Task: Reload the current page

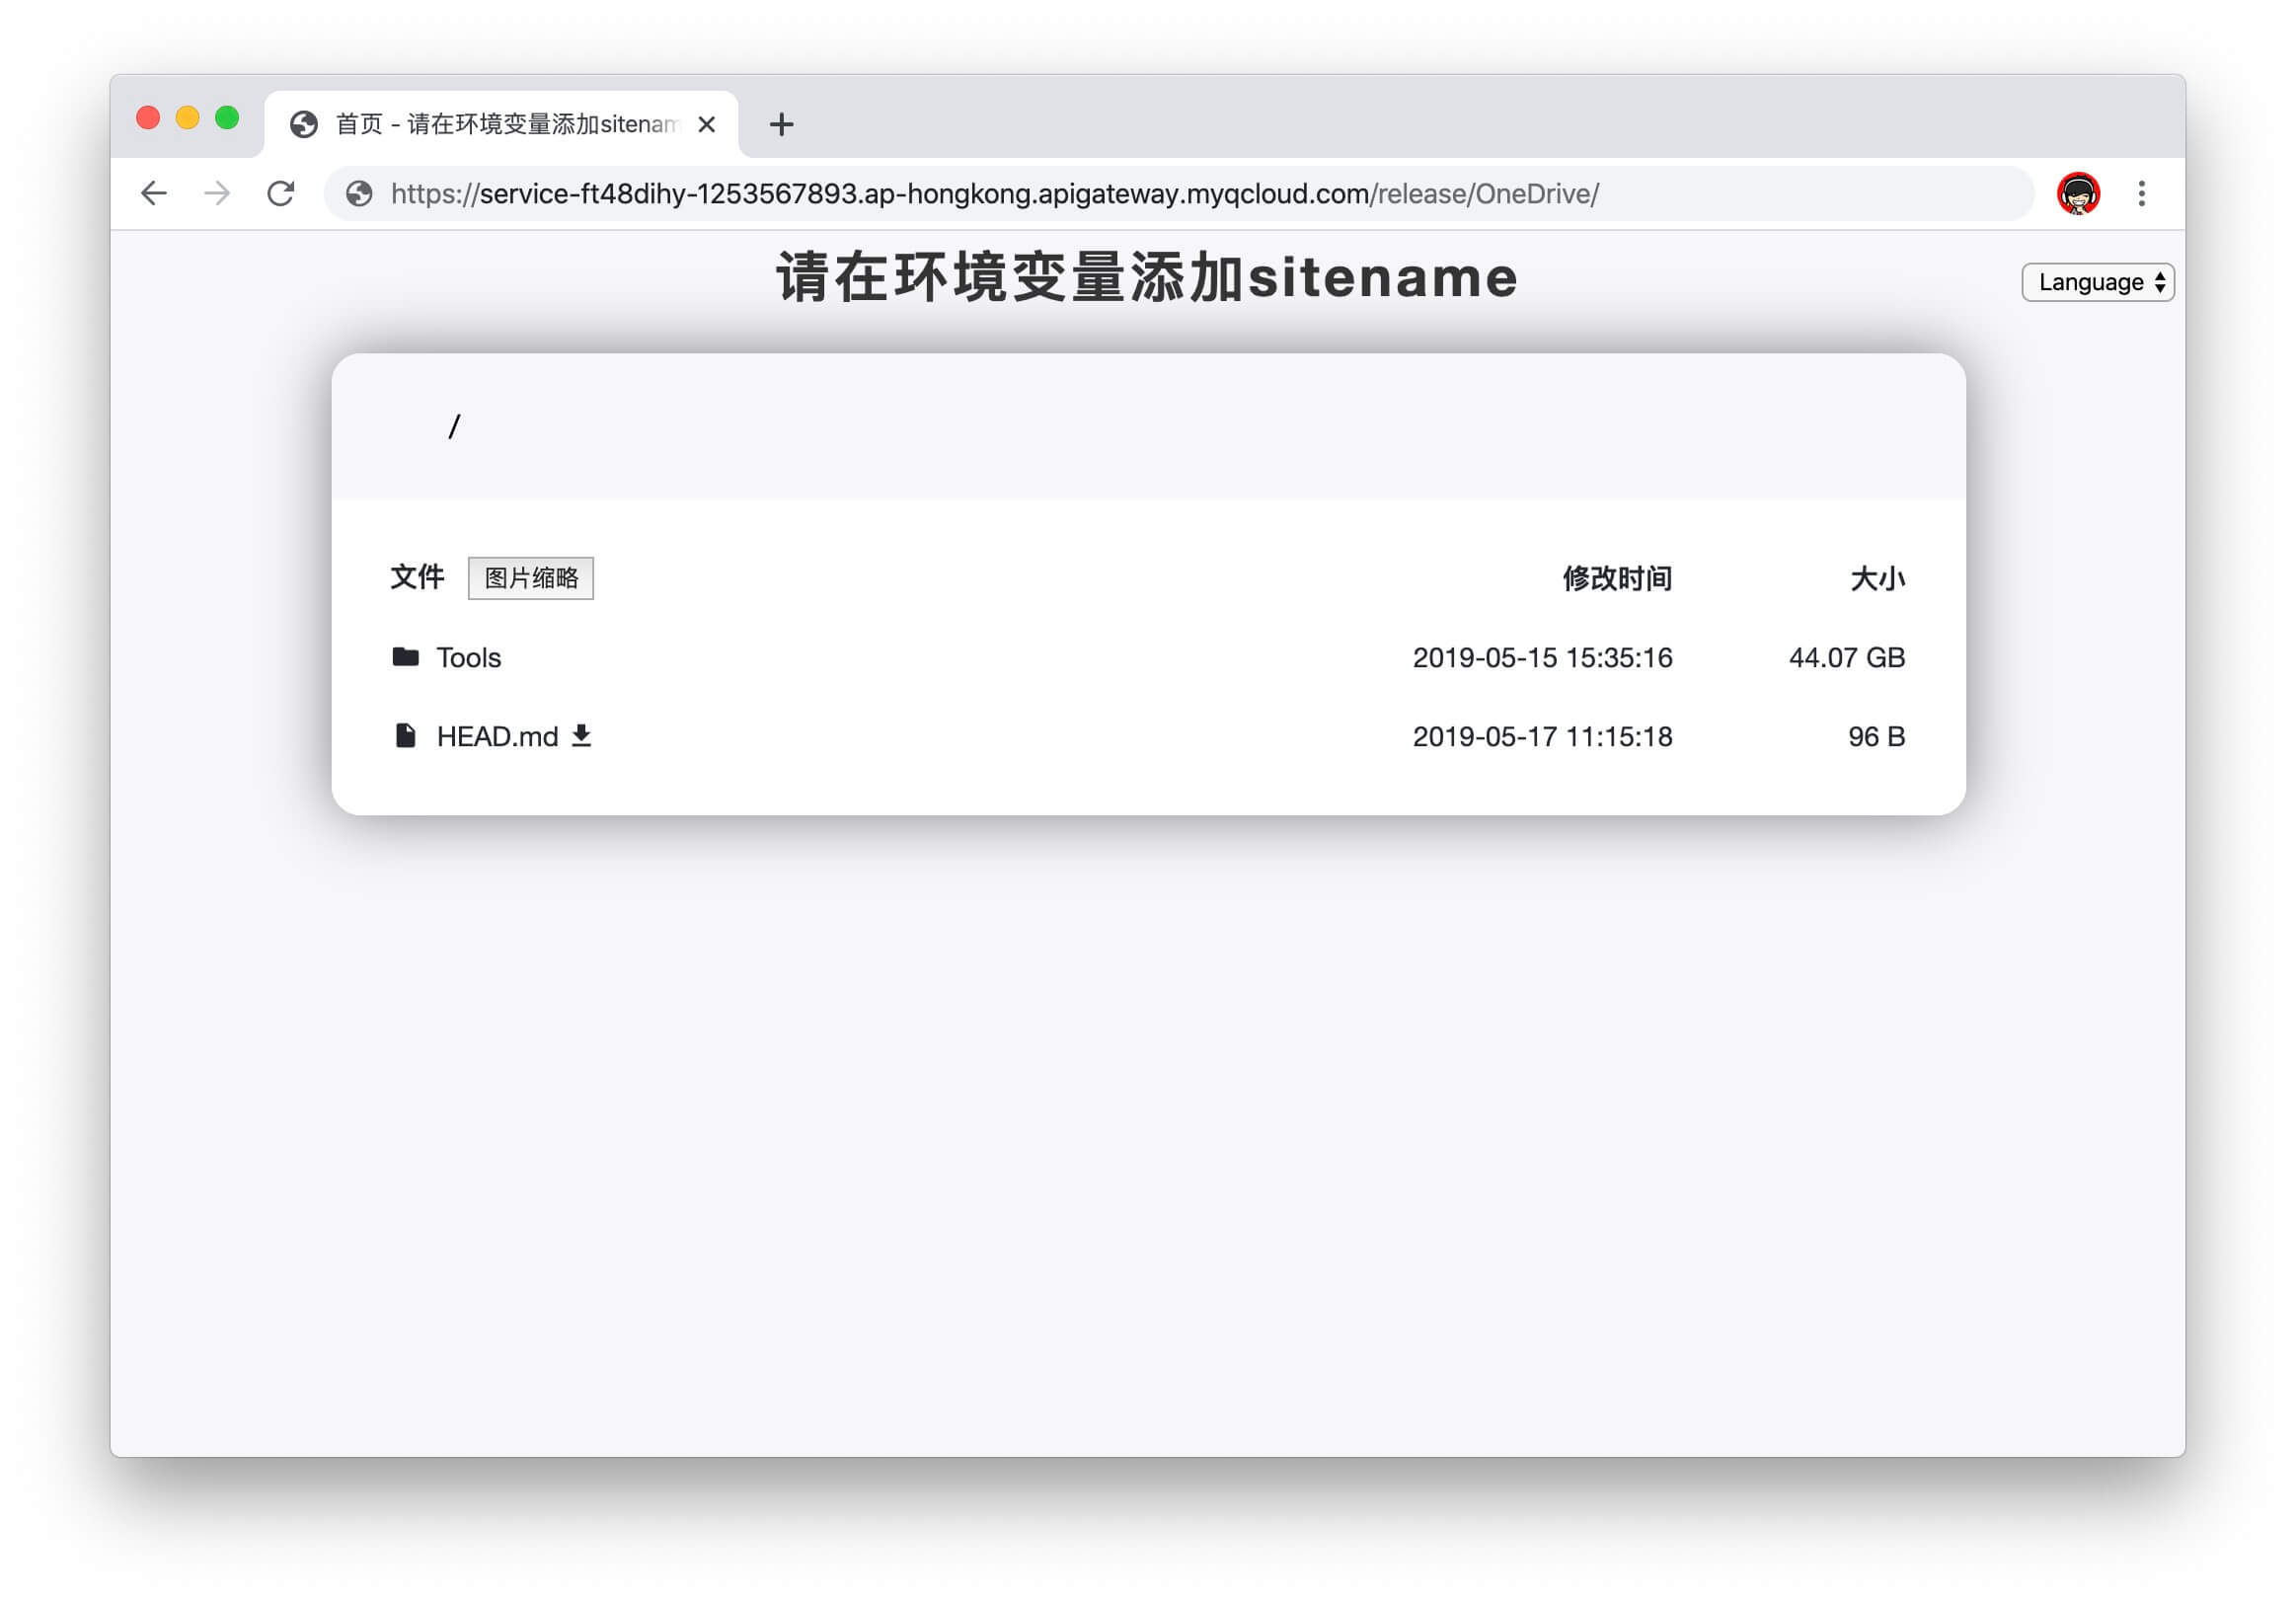Action: (x=281, y=193)
